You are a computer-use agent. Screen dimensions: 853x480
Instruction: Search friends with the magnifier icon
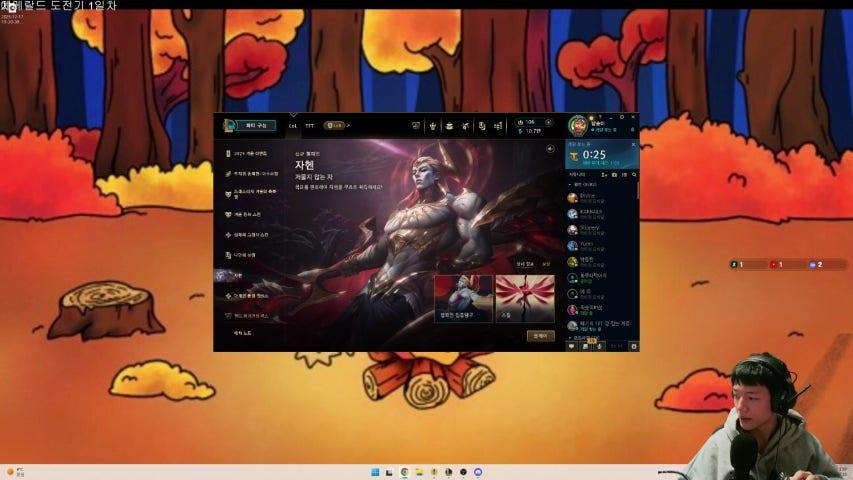634,175
